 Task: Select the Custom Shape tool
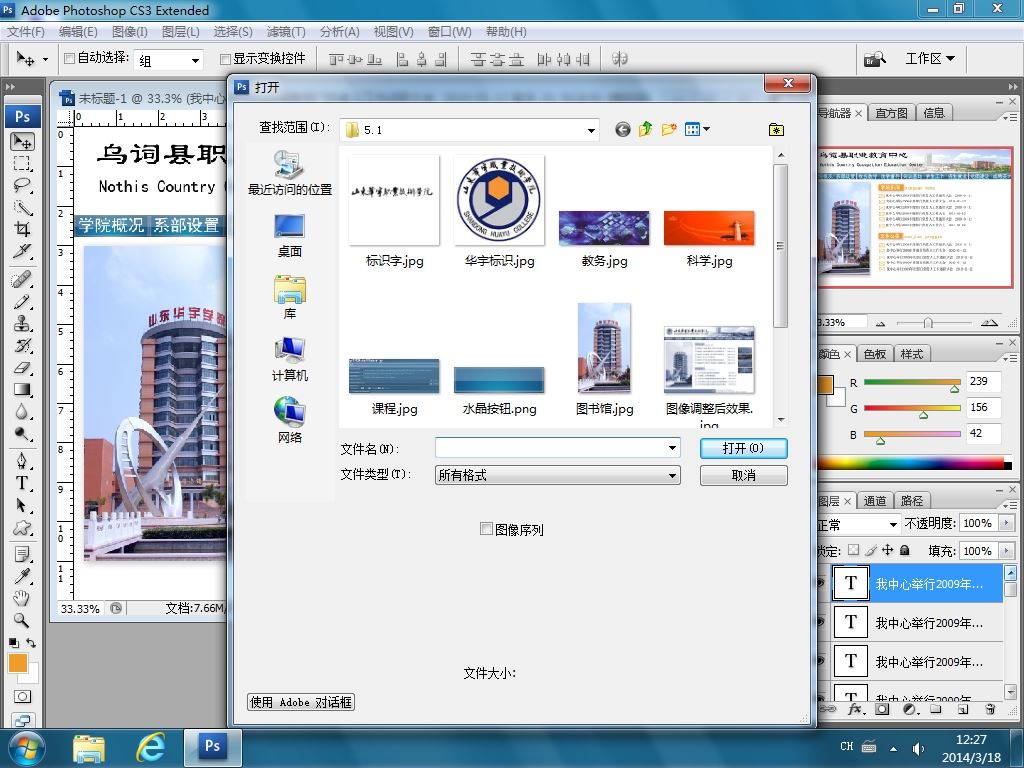click(23, 527)
